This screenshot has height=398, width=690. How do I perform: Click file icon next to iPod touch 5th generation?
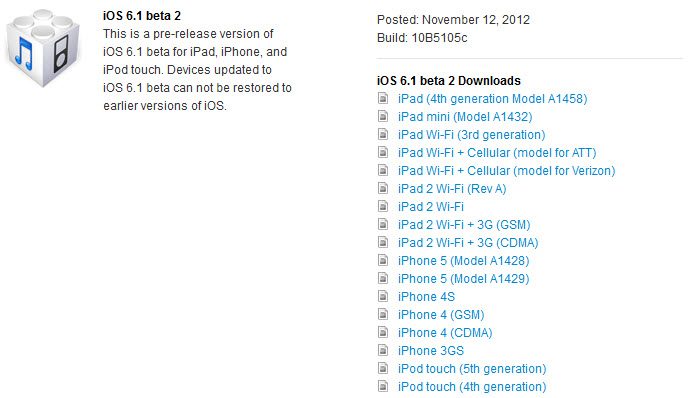click(x=383, y=369)
